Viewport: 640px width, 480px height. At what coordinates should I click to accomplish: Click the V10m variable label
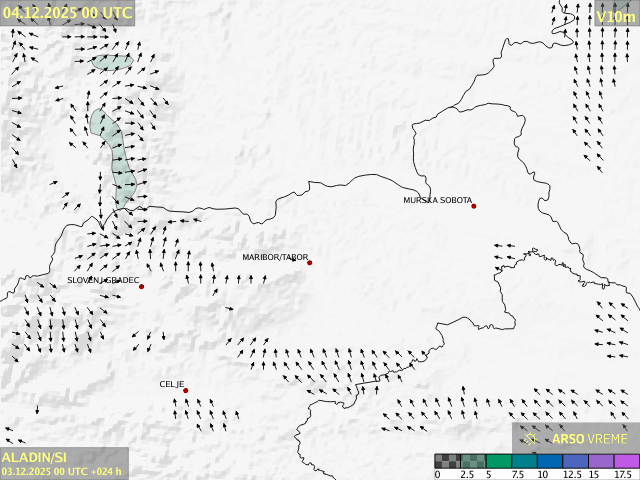614,17
